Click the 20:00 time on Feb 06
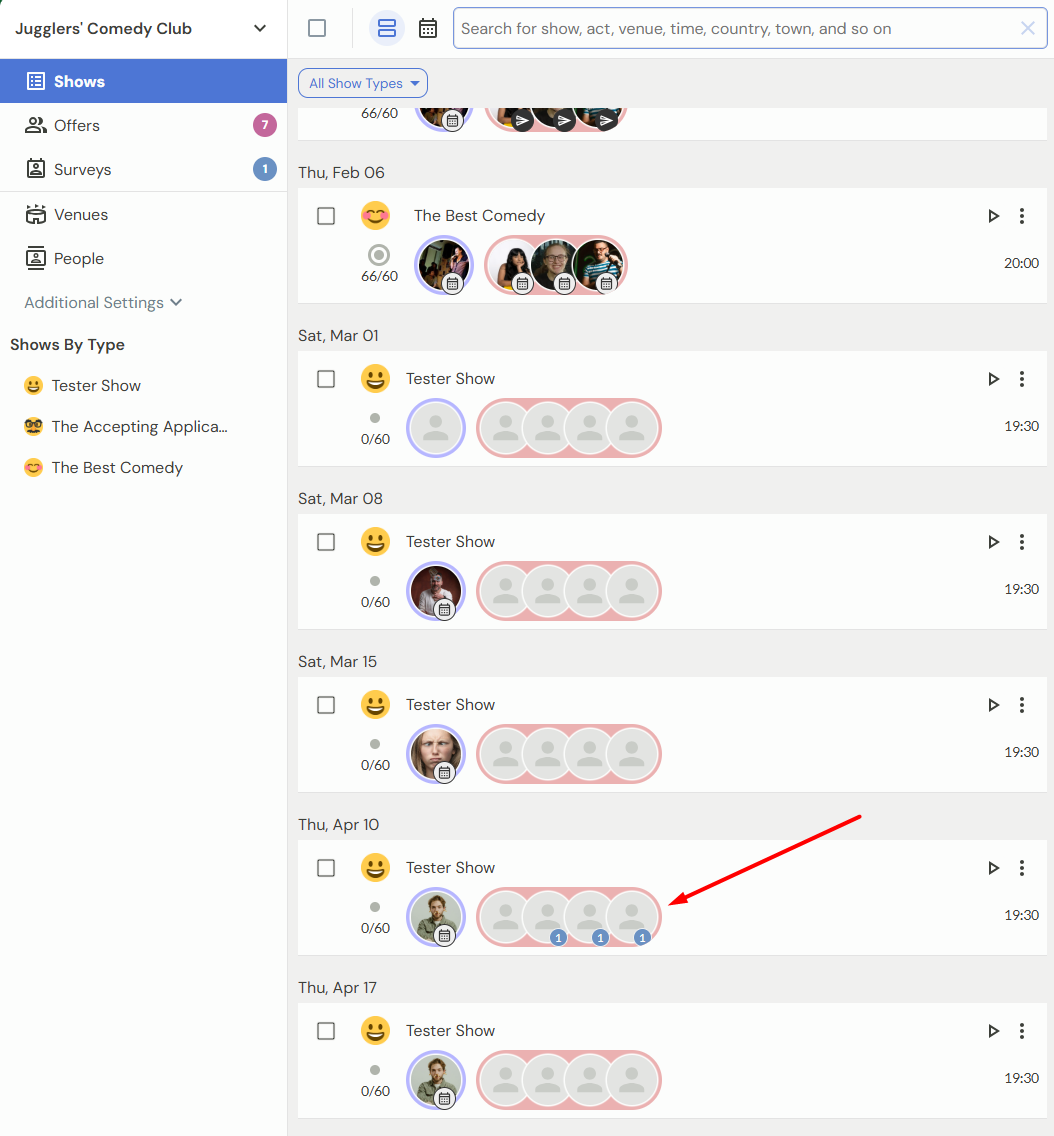Image resolution: width=1054 pixels, height=1136 pixels. [1021, 263]
